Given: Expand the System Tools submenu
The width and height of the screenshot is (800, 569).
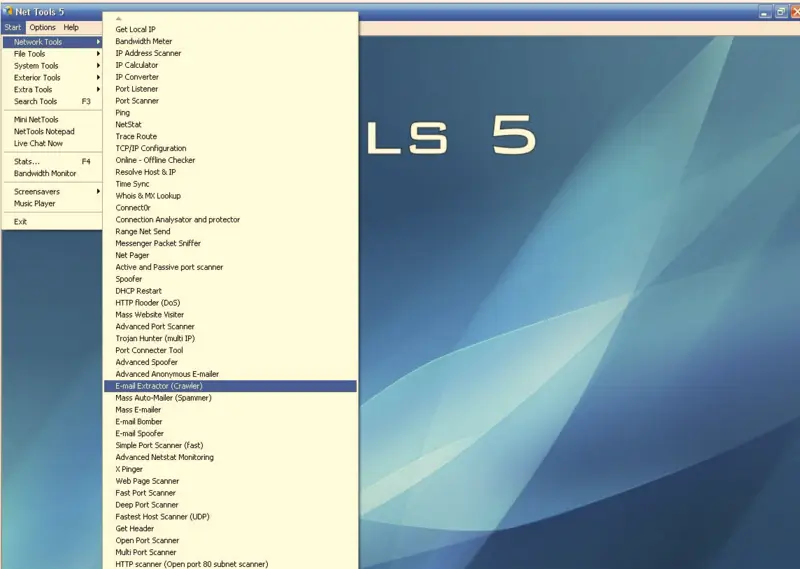Looking at the screenshot, I should (36, 66).
